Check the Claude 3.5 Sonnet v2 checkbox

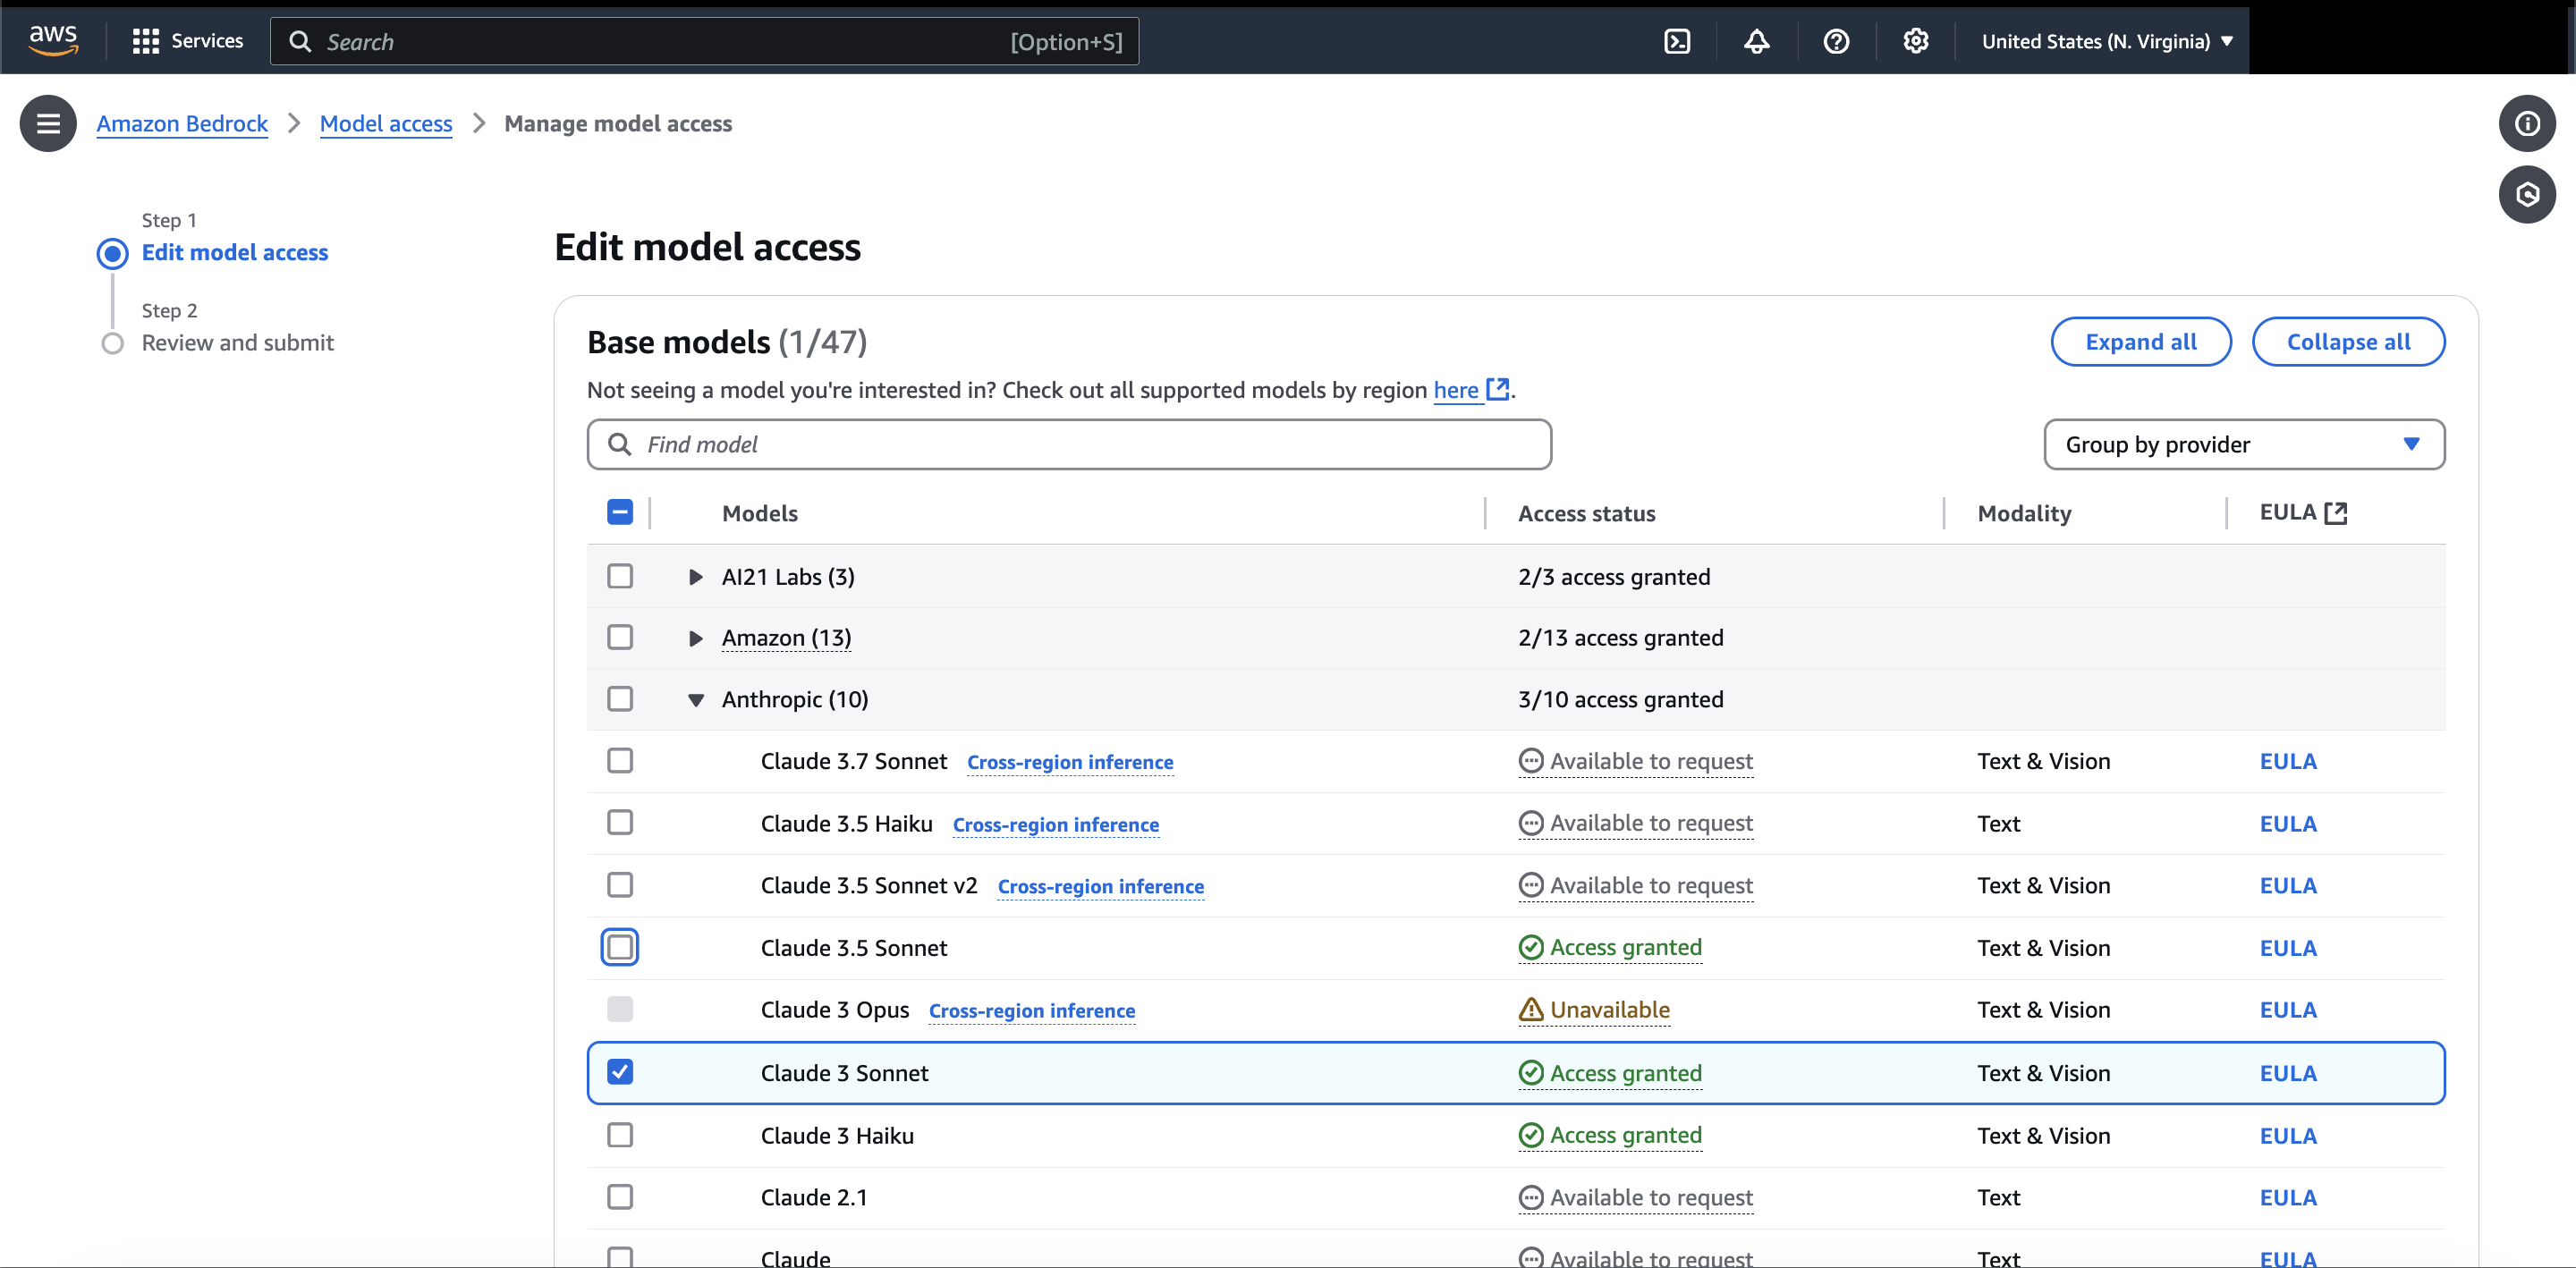click(620, 884)
